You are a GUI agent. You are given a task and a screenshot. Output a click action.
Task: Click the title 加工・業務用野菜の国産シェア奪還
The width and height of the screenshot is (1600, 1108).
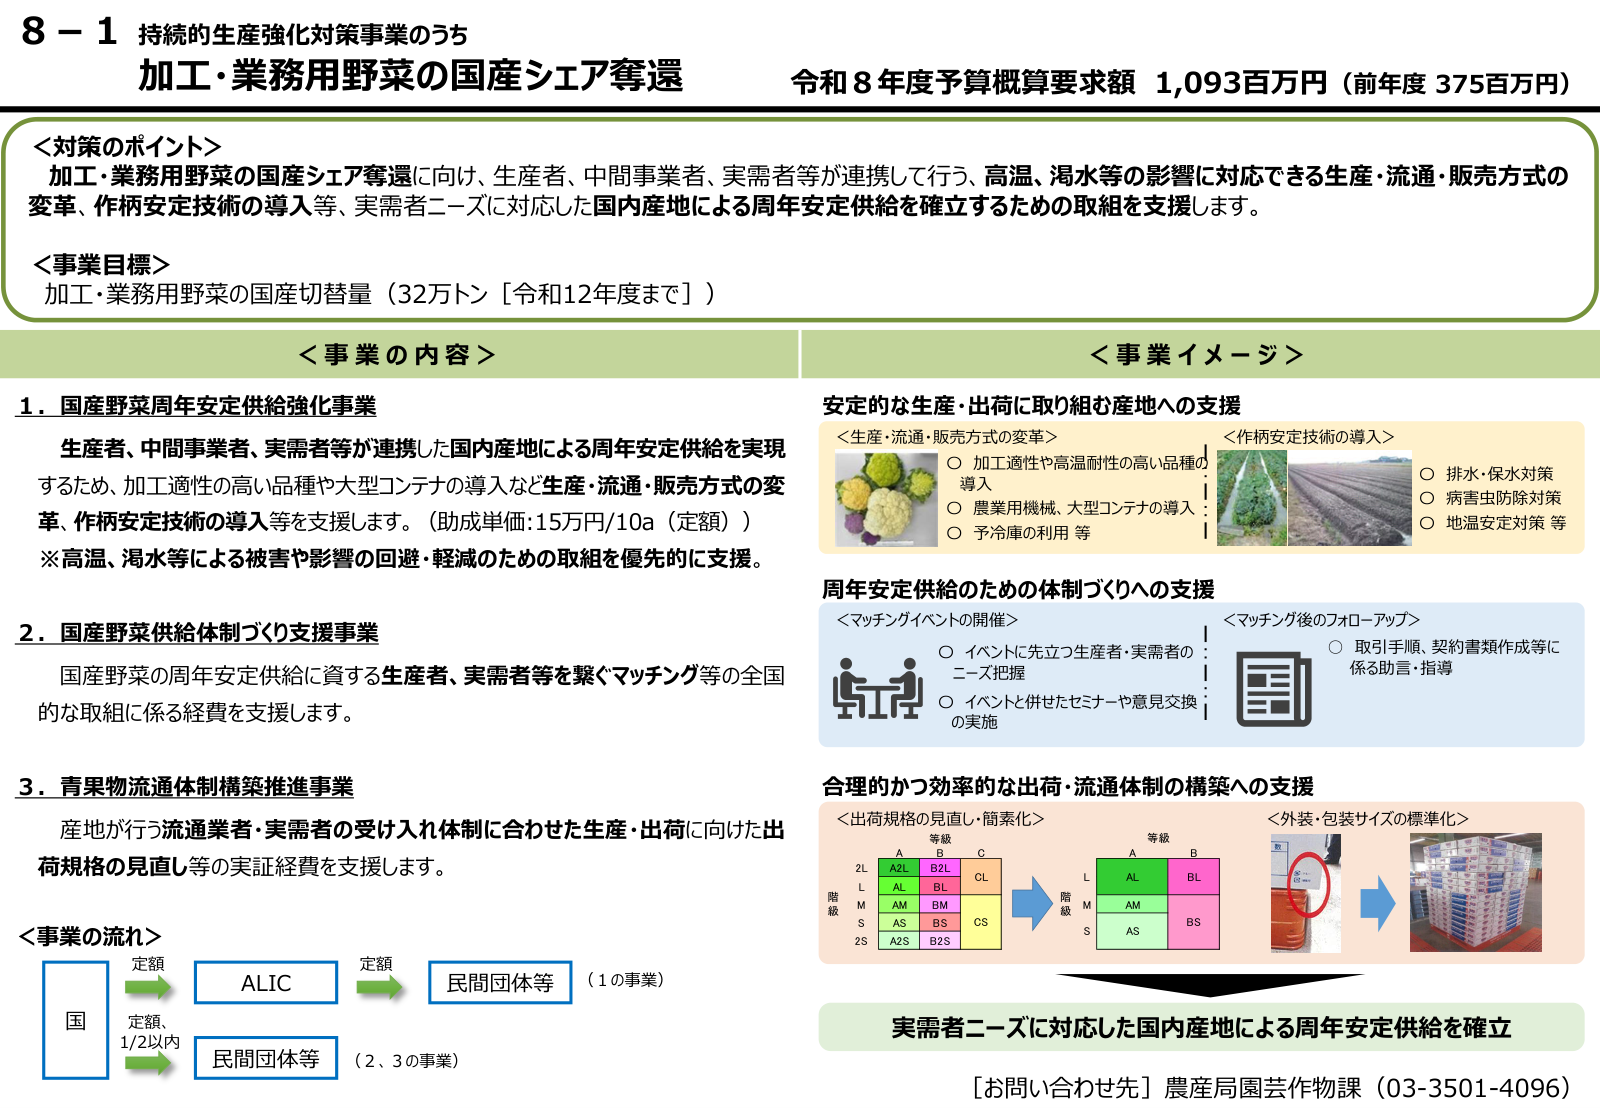(410, 76)
